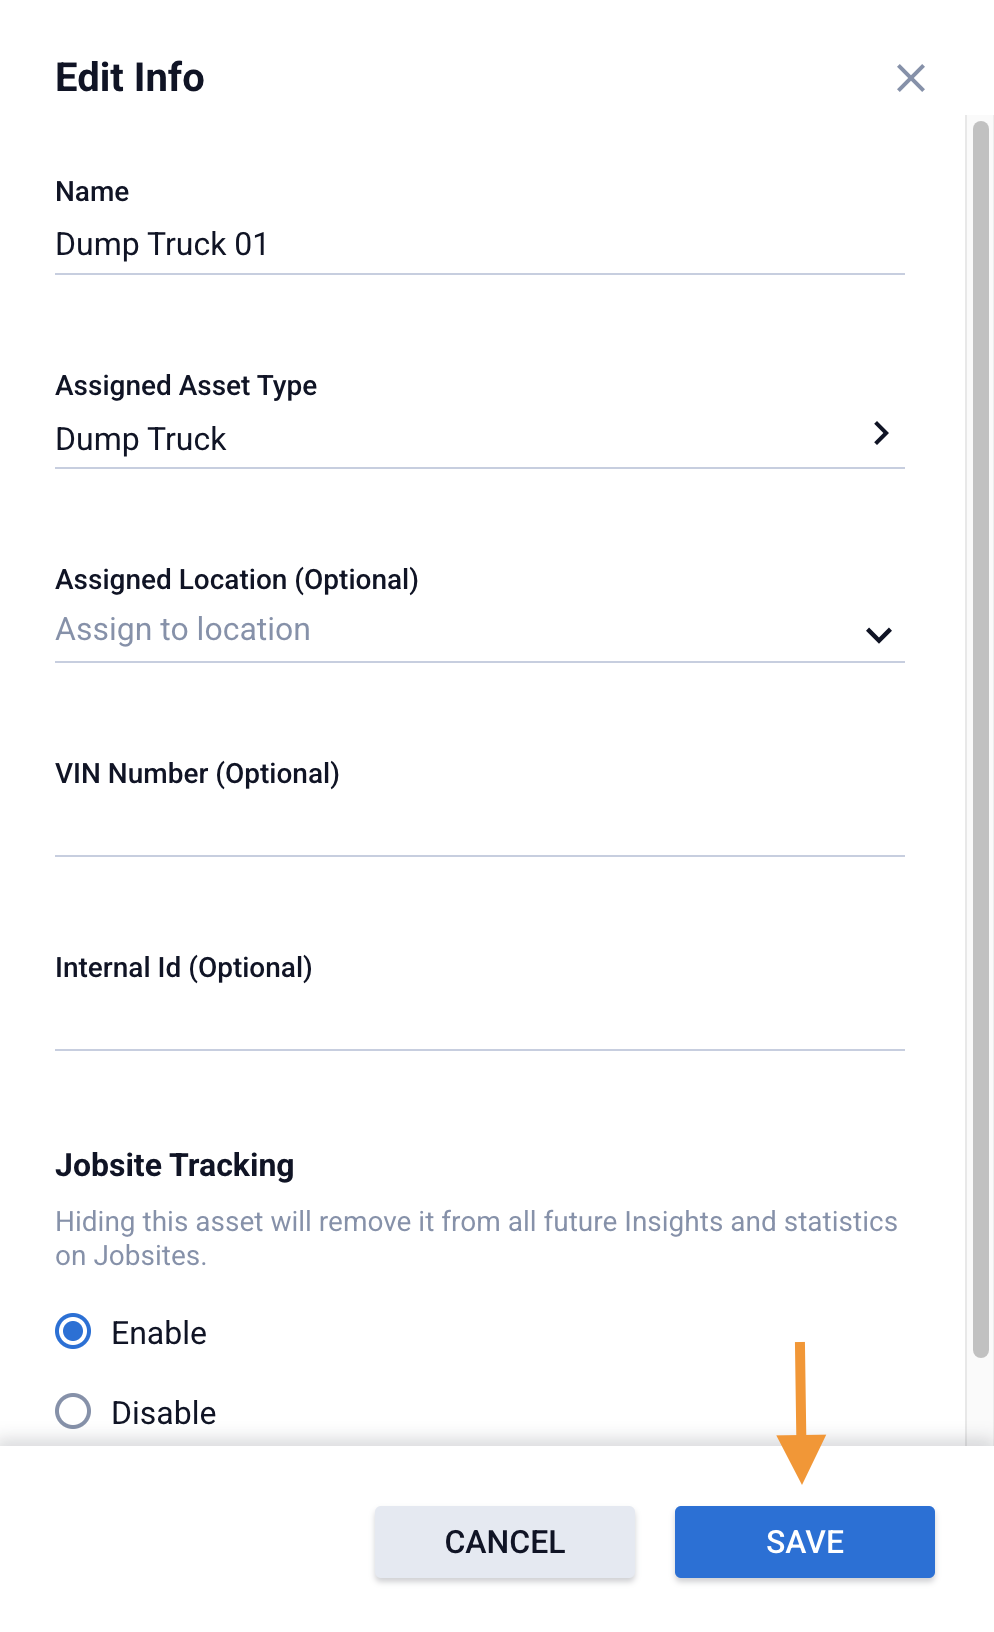Click the Jobsite Tracking heading
The width and height of the screenshot is (994, 1632).
click(175, 1165)
